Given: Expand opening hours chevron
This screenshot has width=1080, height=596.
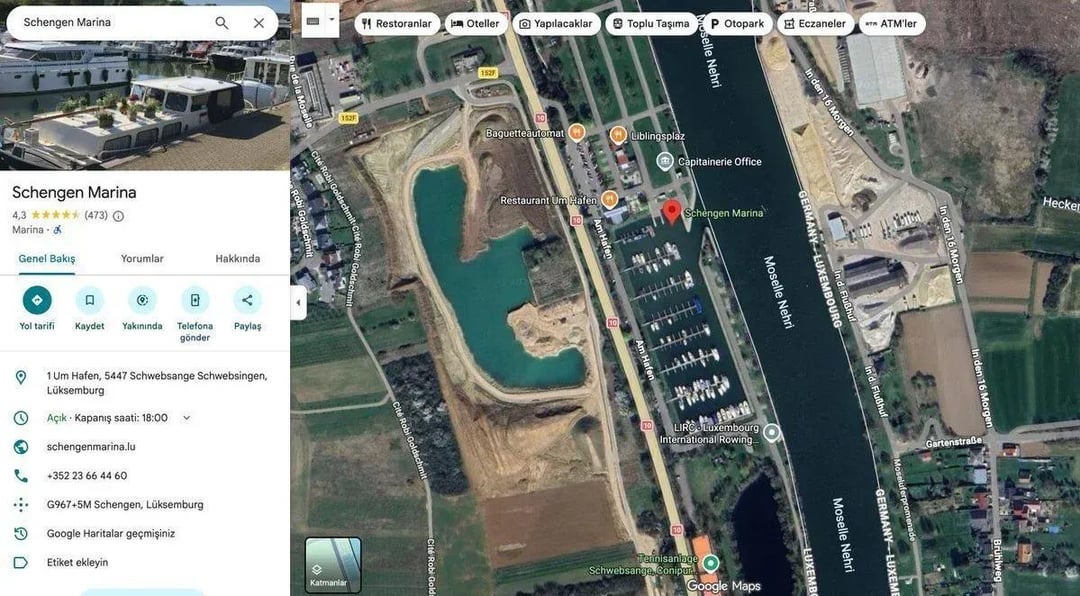Looking at the screenshot, I should pyautogui.click(x=186, y=418).
